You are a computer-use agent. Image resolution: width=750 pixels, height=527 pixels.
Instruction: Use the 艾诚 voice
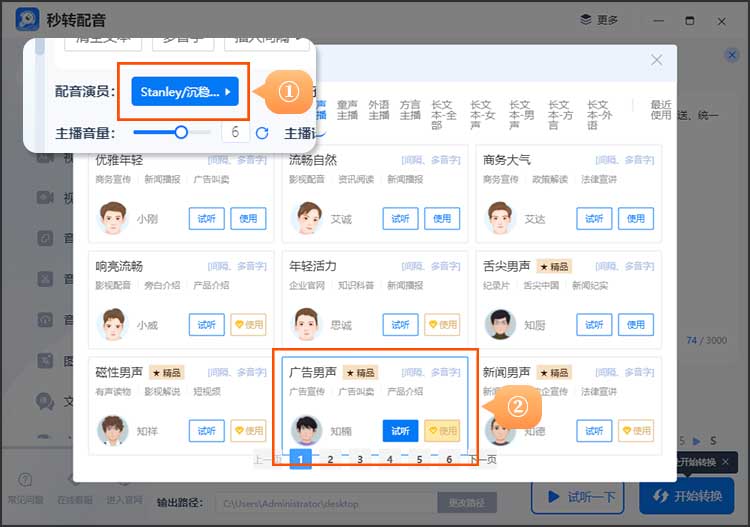click(x=442, y=219)
